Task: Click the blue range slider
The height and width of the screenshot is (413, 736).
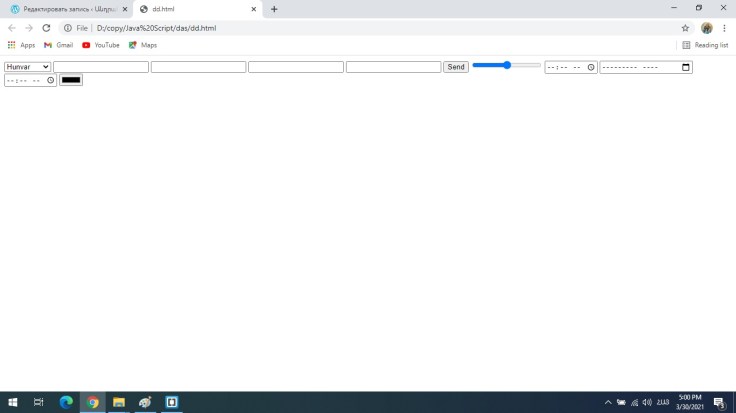Action: (506, 65)
